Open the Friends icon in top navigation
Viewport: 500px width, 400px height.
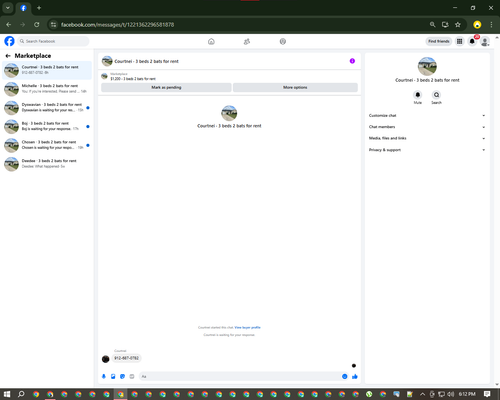tap(247, 41)
